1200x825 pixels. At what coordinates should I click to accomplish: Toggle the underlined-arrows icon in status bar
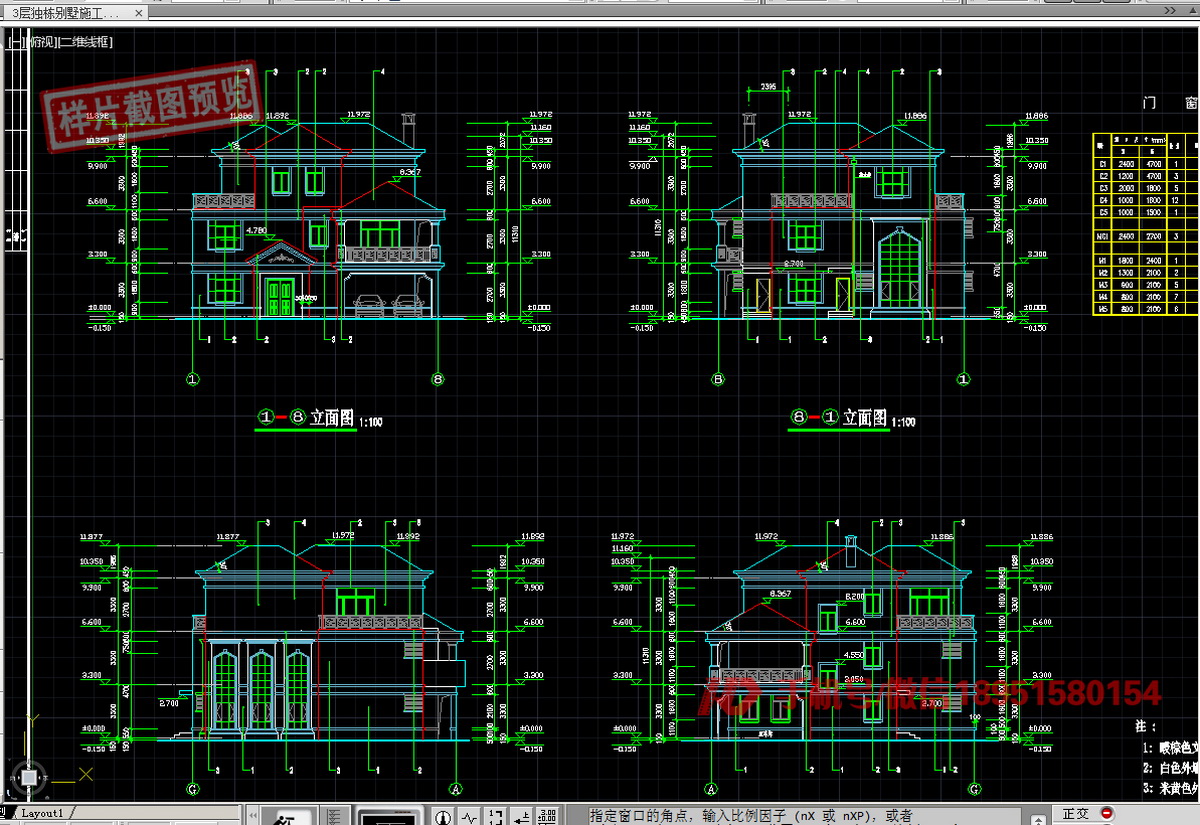click(522, 817)
